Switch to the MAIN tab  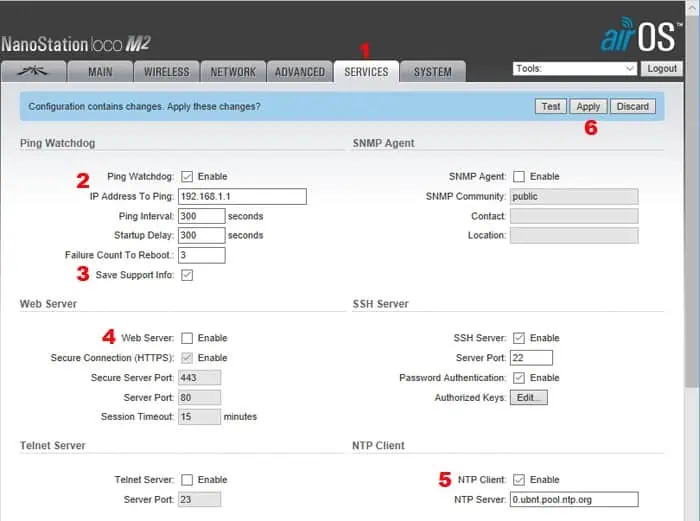point(100,72)
